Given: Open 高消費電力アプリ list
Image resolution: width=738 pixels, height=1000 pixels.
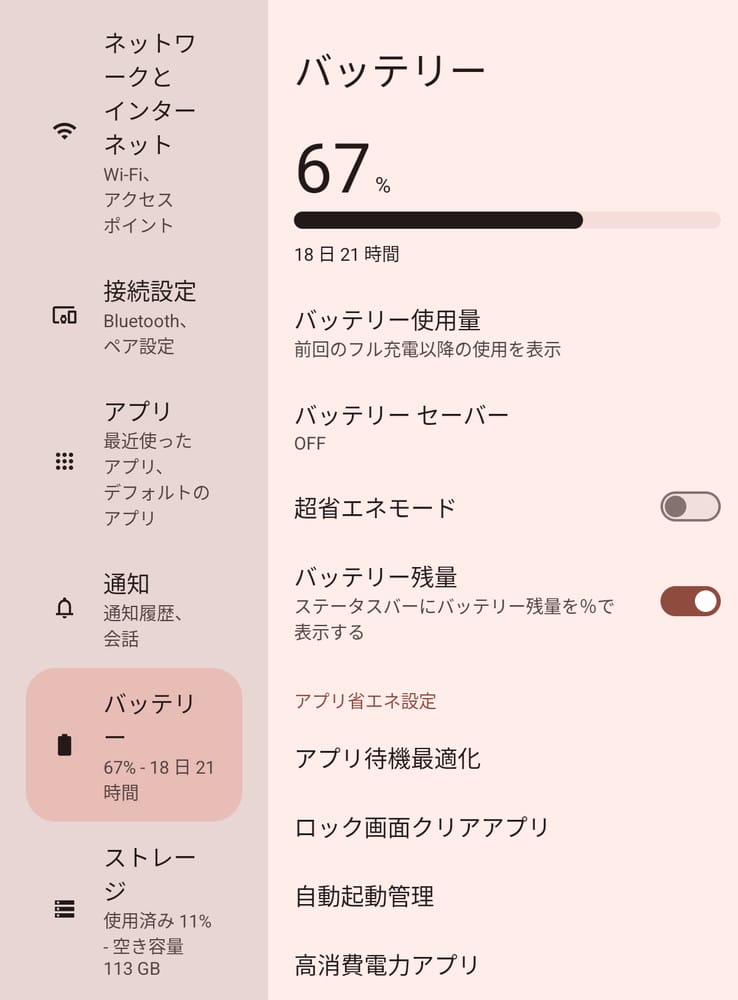Looking at the screenshot, I should click(x=387, y=965).
